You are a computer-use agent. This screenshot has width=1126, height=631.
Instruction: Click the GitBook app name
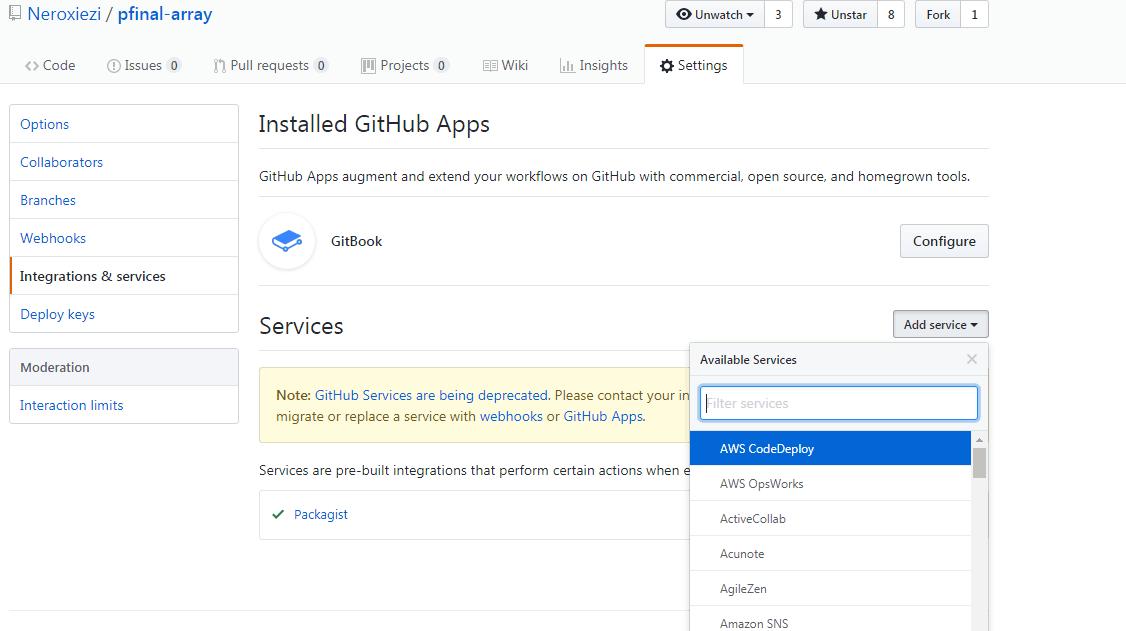[x=356, y=241]
